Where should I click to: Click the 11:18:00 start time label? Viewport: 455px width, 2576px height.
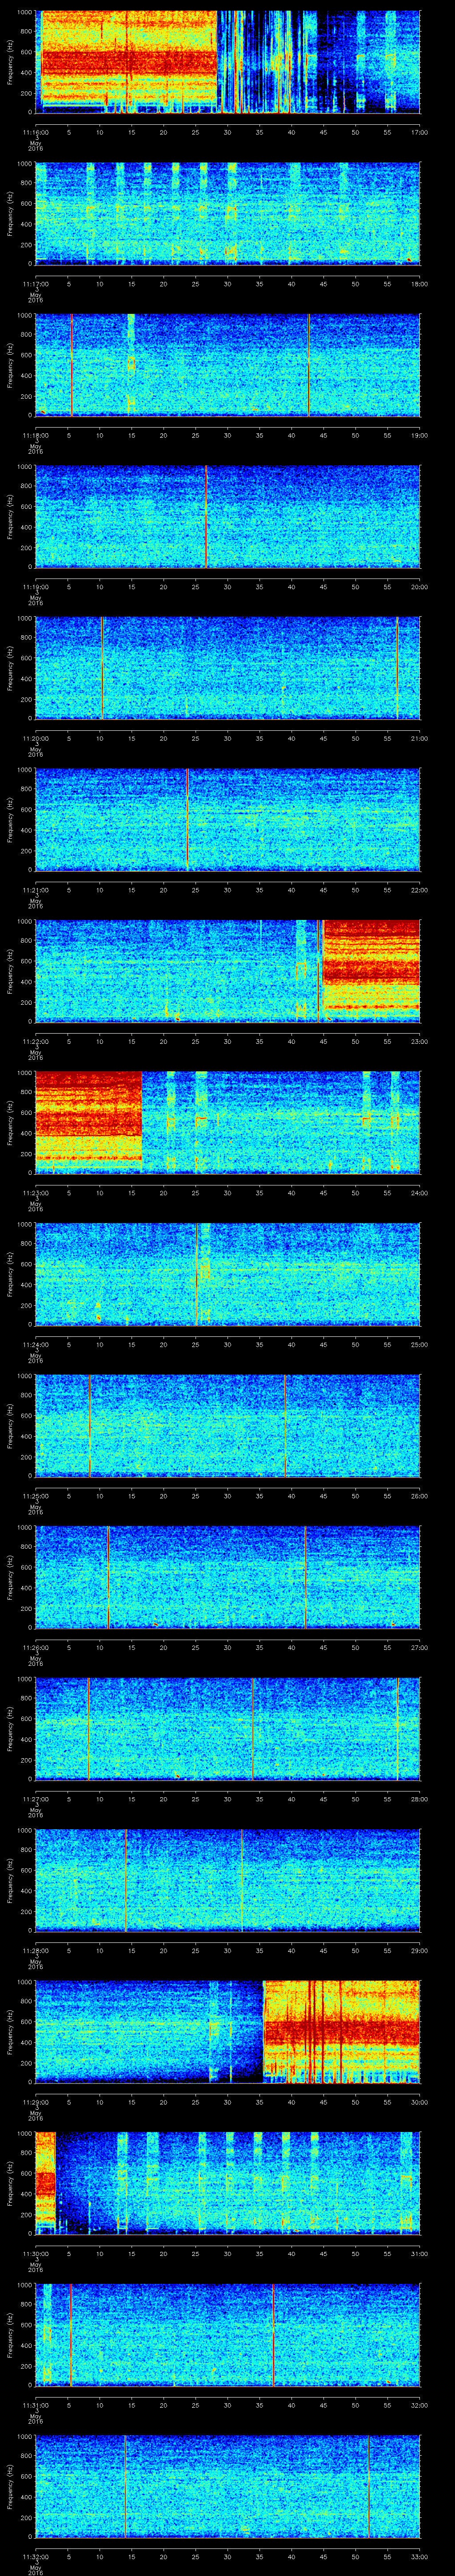point(35,435)
